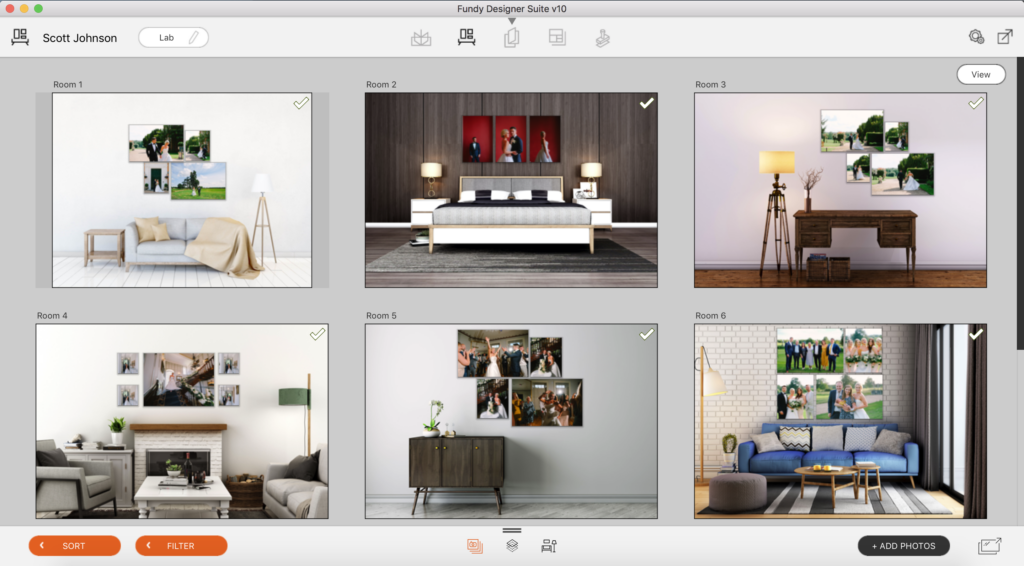
Task: Switch to the Collage layout icon
Action: 557,37
